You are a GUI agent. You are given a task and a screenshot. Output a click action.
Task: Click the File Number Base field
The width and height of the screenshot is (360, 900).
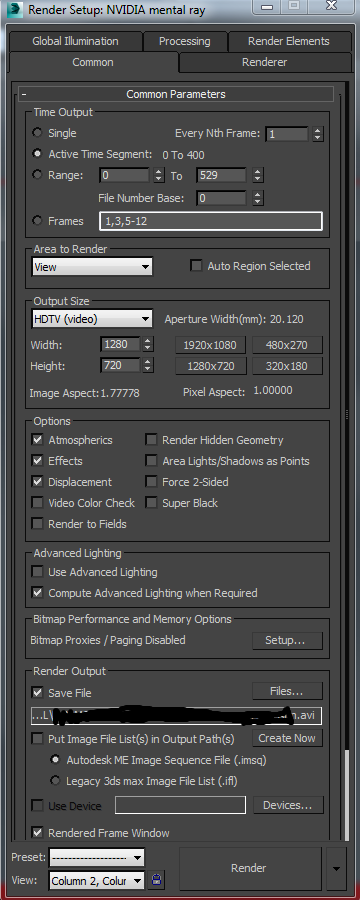click(222, 199)
